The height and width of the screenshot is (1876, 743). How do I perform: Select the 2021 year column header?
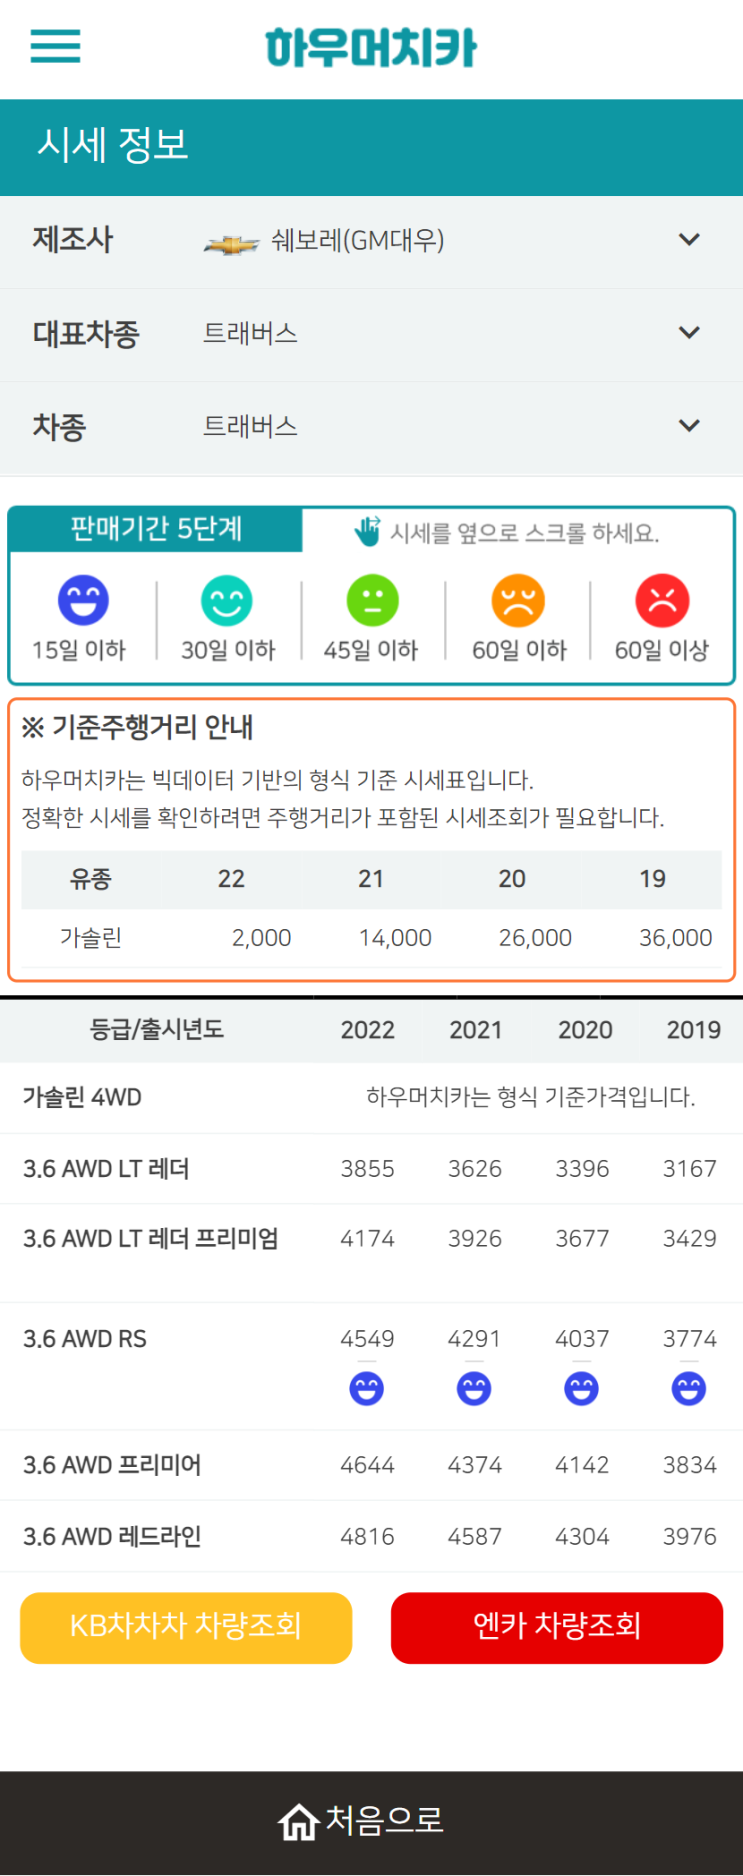[x=476, y=1030]
